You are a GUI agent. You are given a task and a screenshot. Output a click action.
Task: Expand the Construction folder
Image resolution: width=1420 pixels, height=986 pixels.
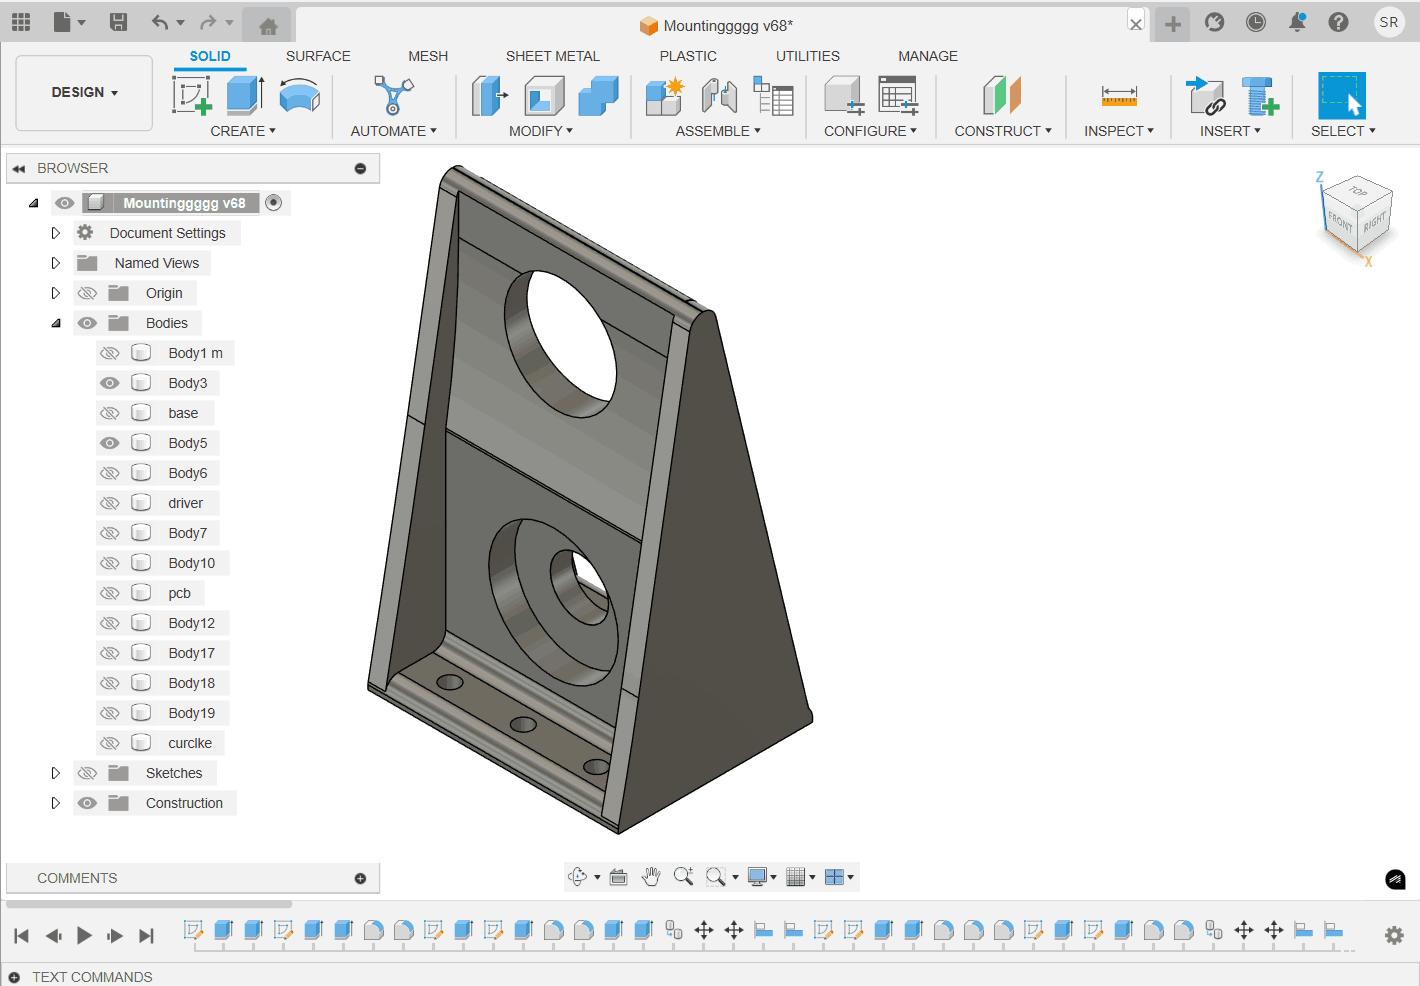click(56, 803)
